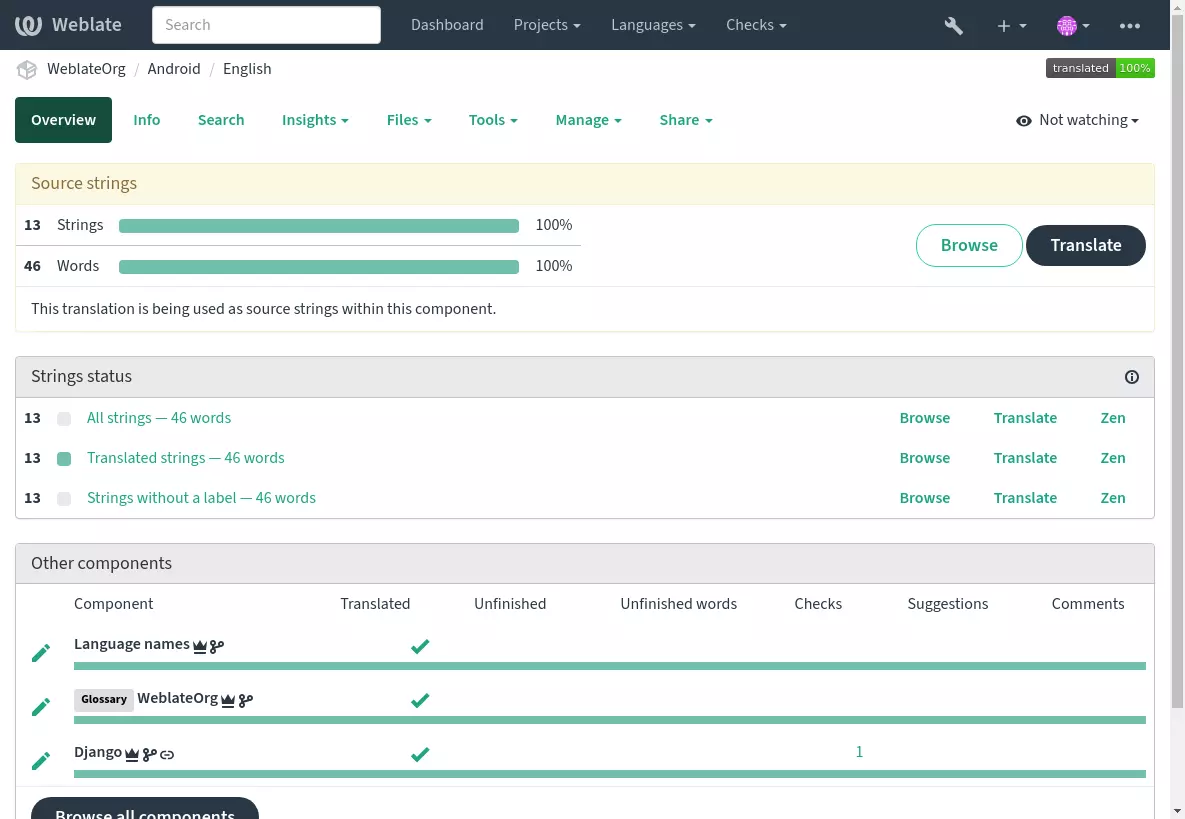
Task: Click Browse for Strings without a label
Action: (924, 499)
